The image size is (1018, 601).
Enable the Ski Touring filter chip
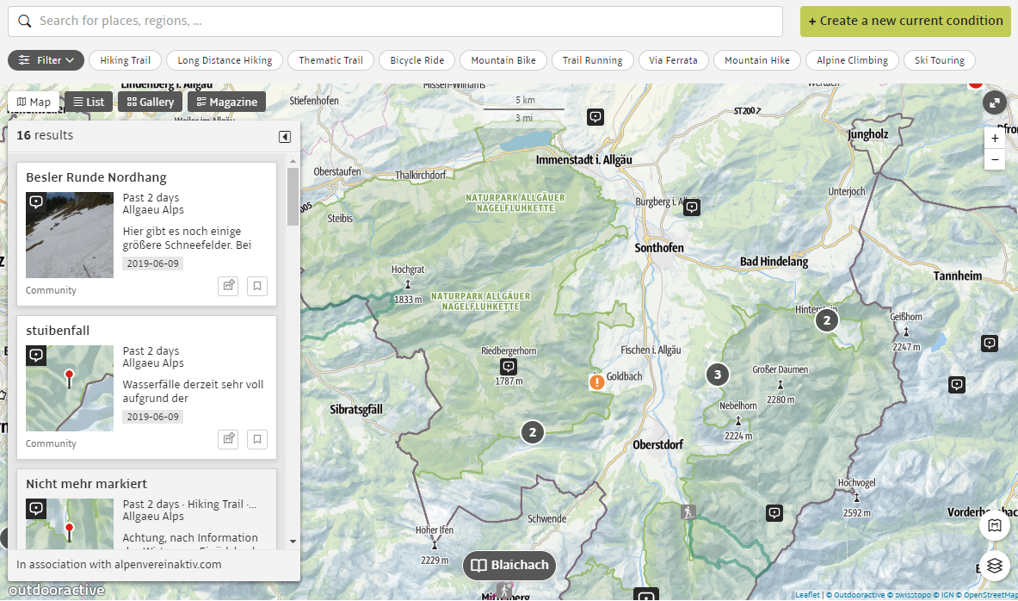point(939,60)
